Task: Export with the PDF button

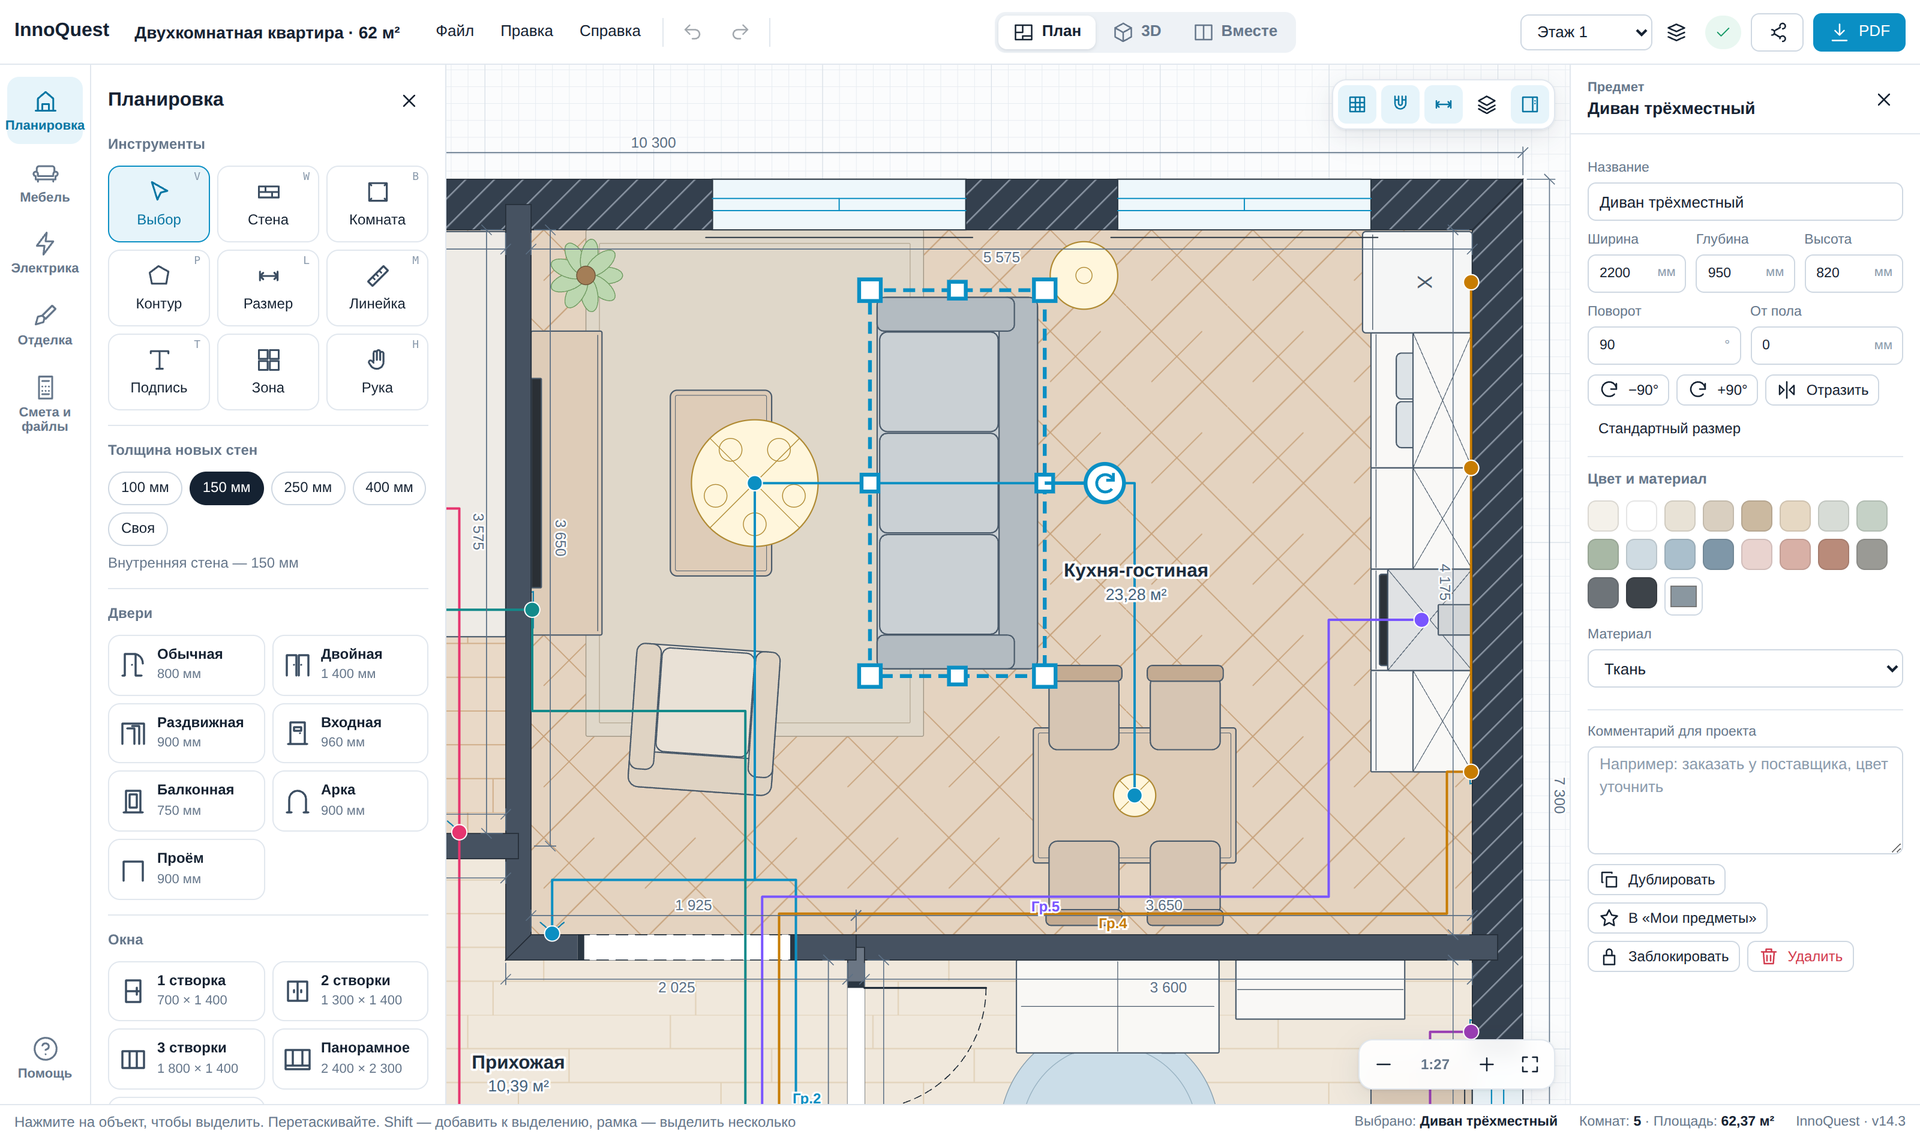Action: click(x=1859, y=32)
